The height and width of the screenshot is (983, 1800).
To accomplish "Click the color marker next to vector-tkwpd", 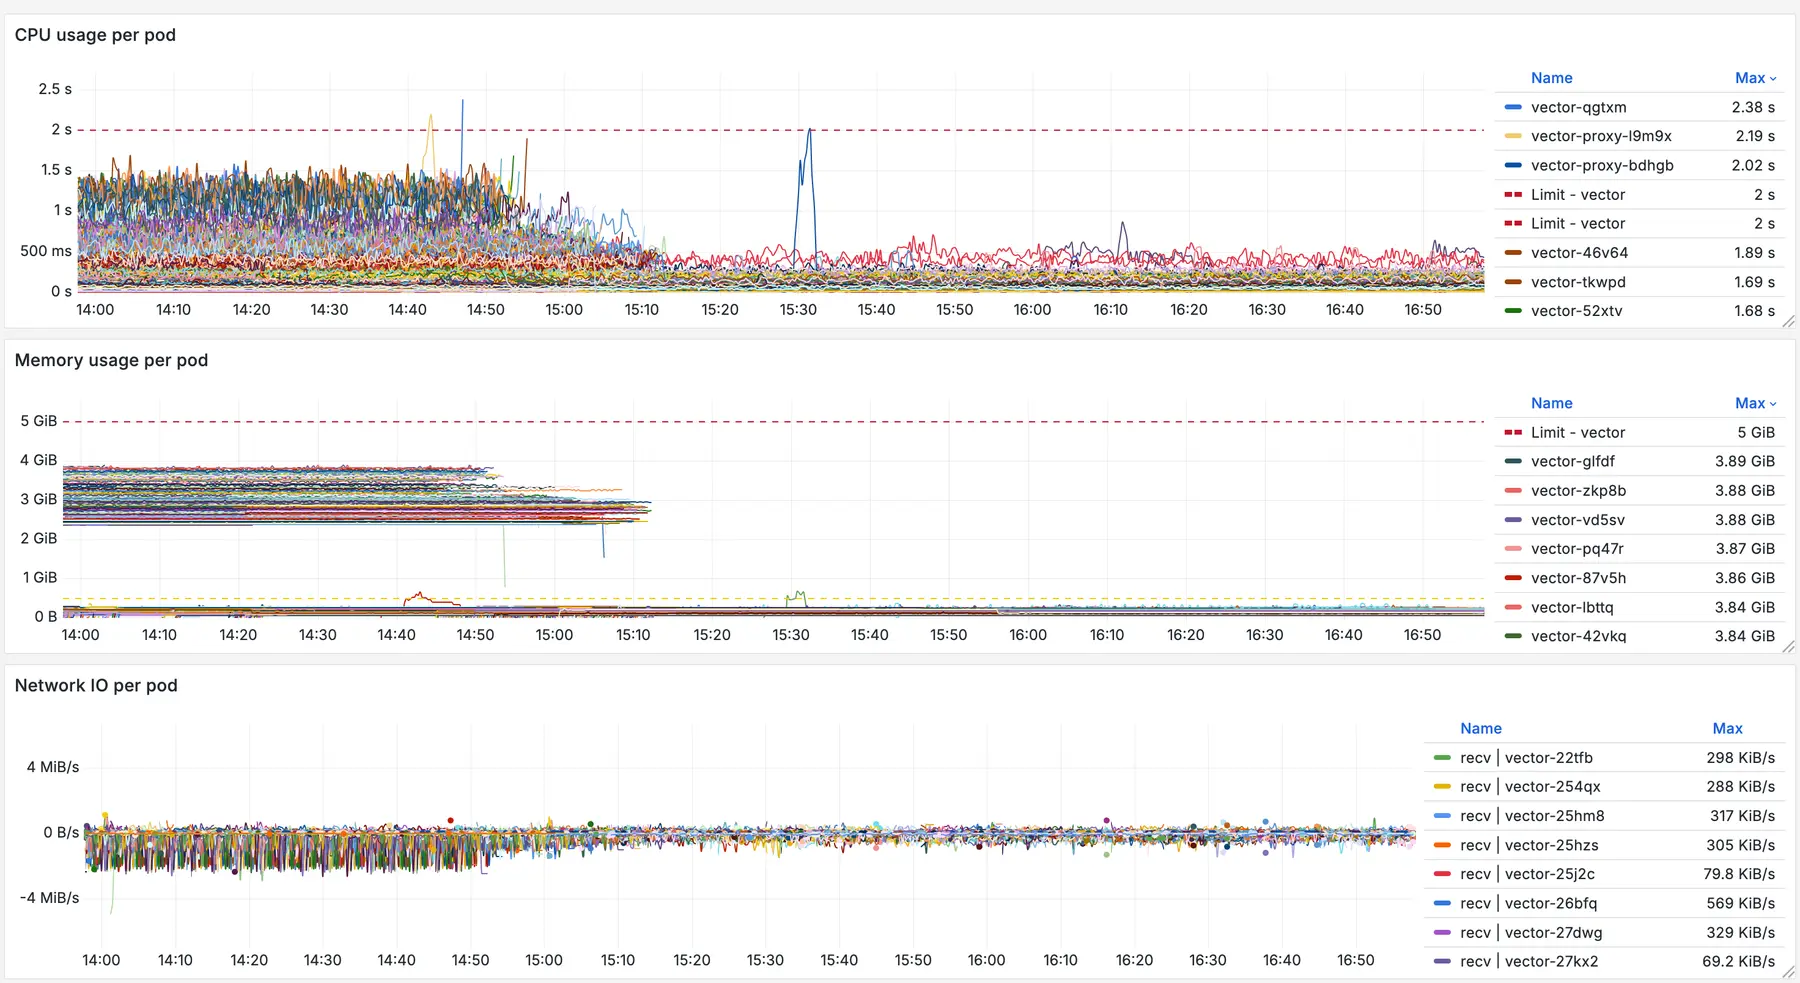I will tap(1511, 282).
